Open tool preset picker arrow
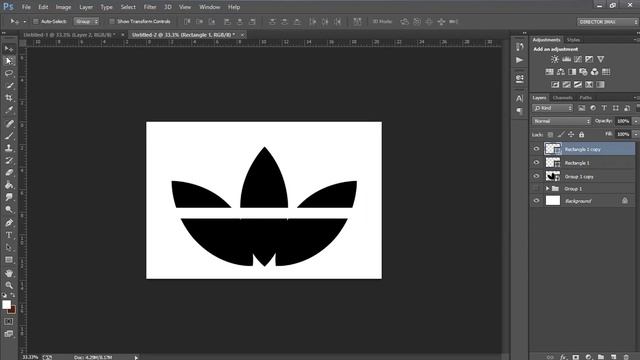The image size is (640, 360). (x=24, y=21)
